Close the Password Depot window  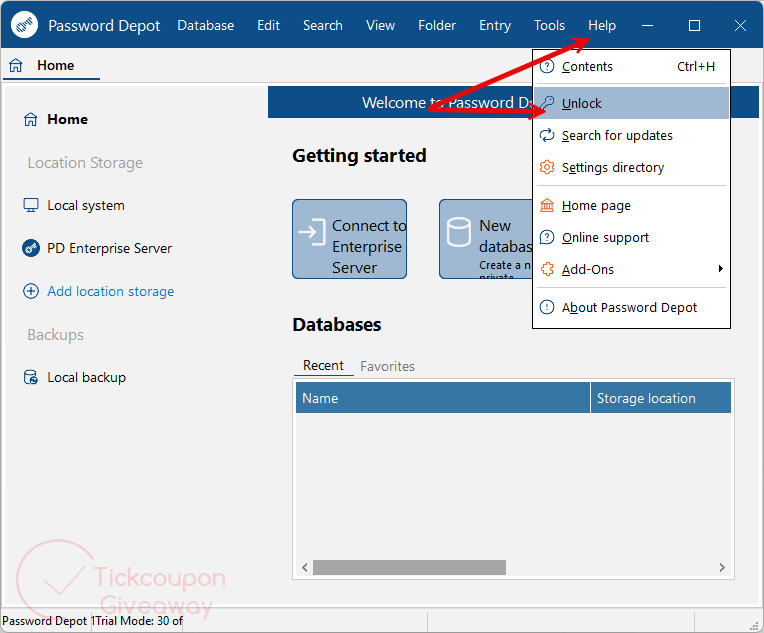tap(740, 25)
